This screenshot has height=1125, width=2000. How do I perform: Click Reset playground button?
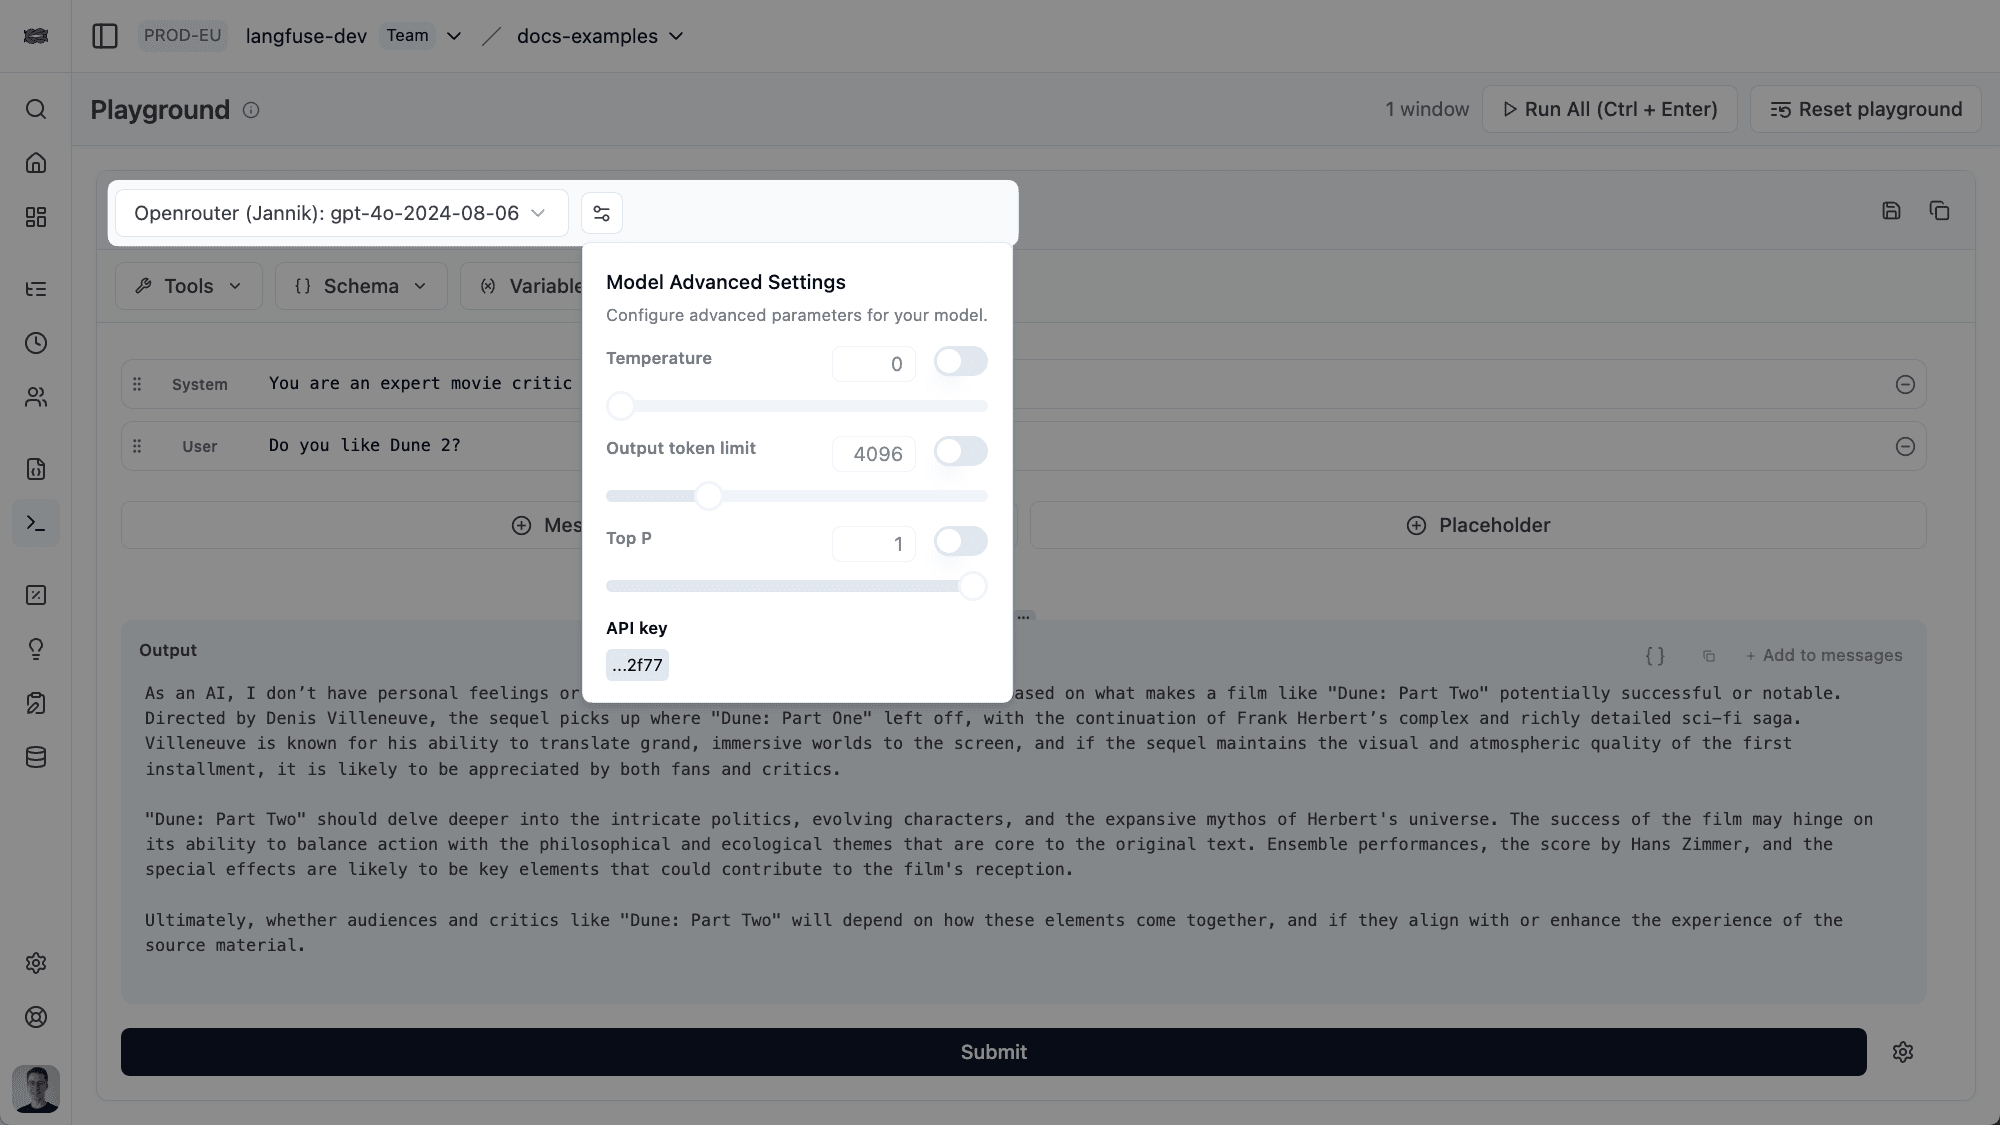tap(1865, 109)
